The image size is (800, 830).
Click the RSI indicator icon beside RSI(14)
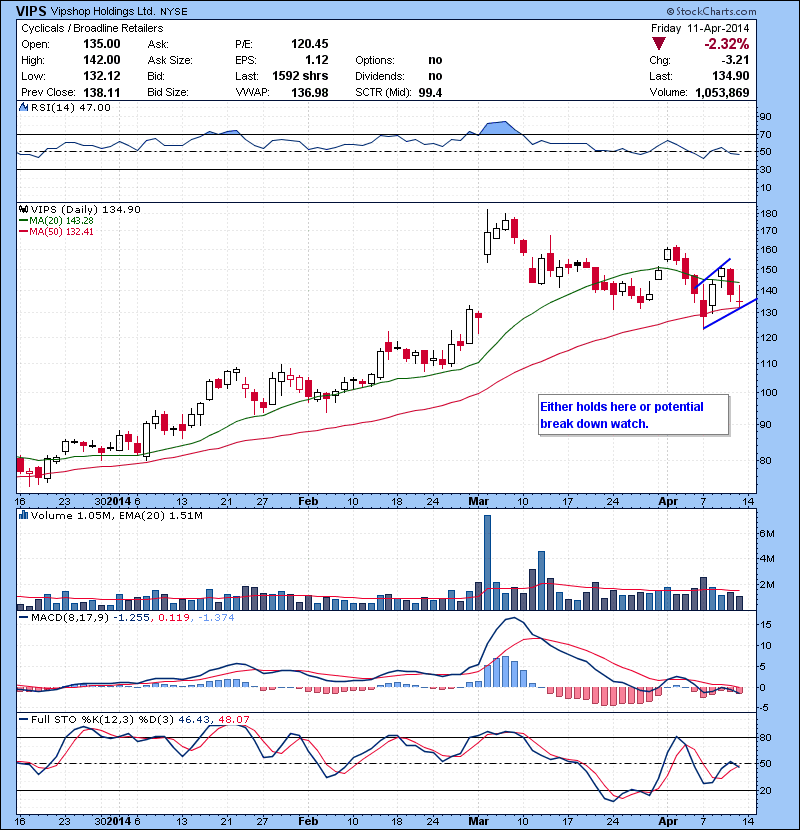23,107
